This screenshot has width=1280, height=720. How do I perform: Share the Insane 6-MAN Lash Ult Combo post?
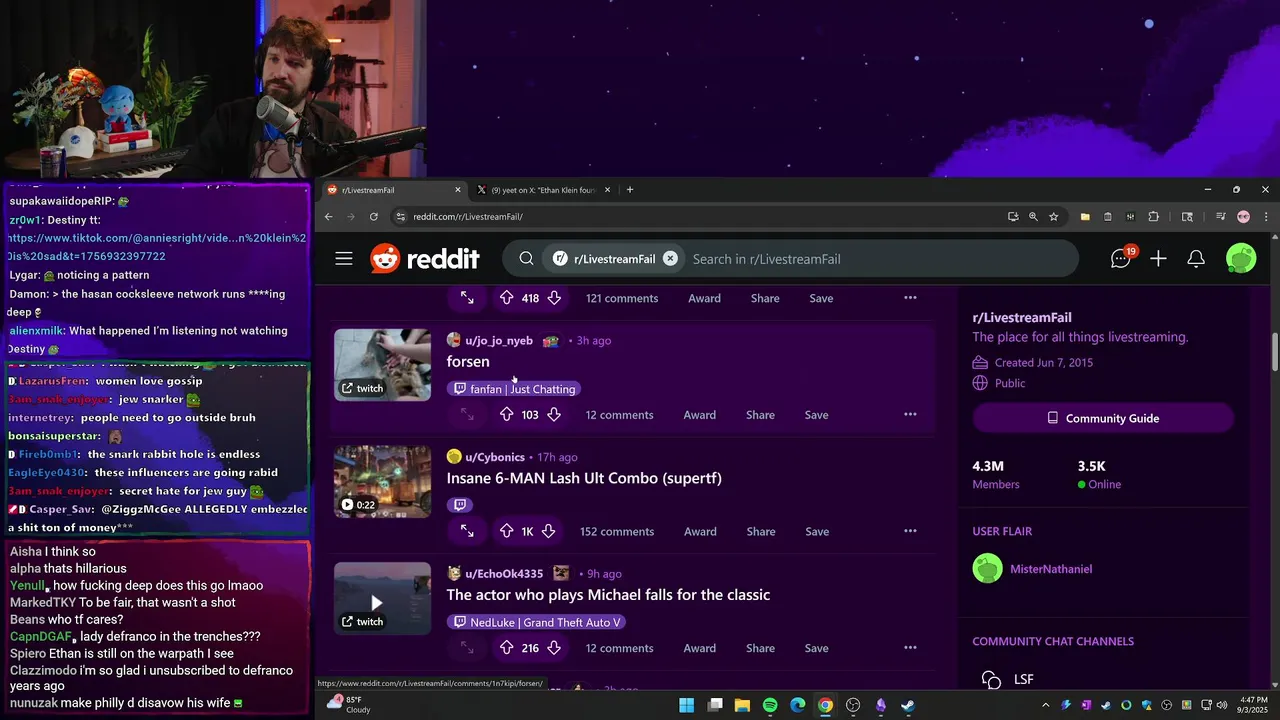pos(761,532)
